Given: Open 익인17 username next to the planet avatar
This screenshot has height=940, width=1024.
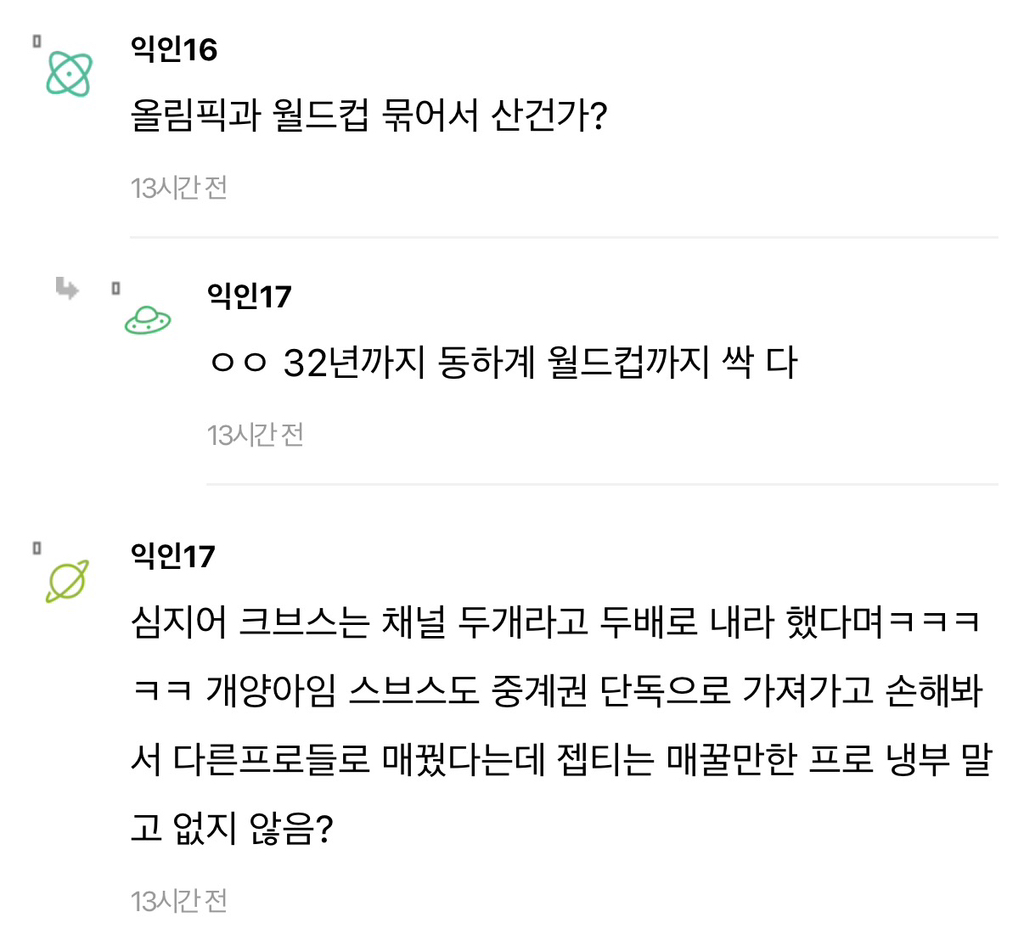Looking at the screenshot, I should coord(173,556).
